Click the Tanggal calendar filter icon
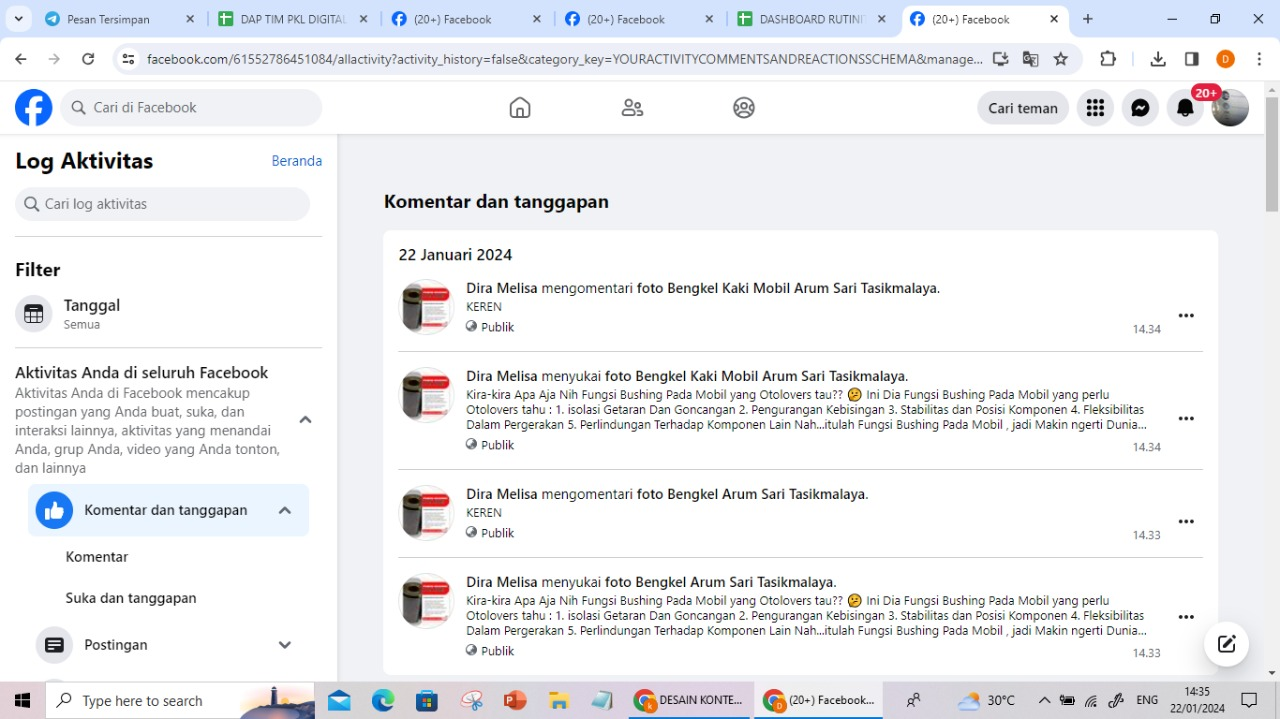Image resolution: width=1280 pixels, height=719 pixels. pyautogui.click(x=34, y=314)
